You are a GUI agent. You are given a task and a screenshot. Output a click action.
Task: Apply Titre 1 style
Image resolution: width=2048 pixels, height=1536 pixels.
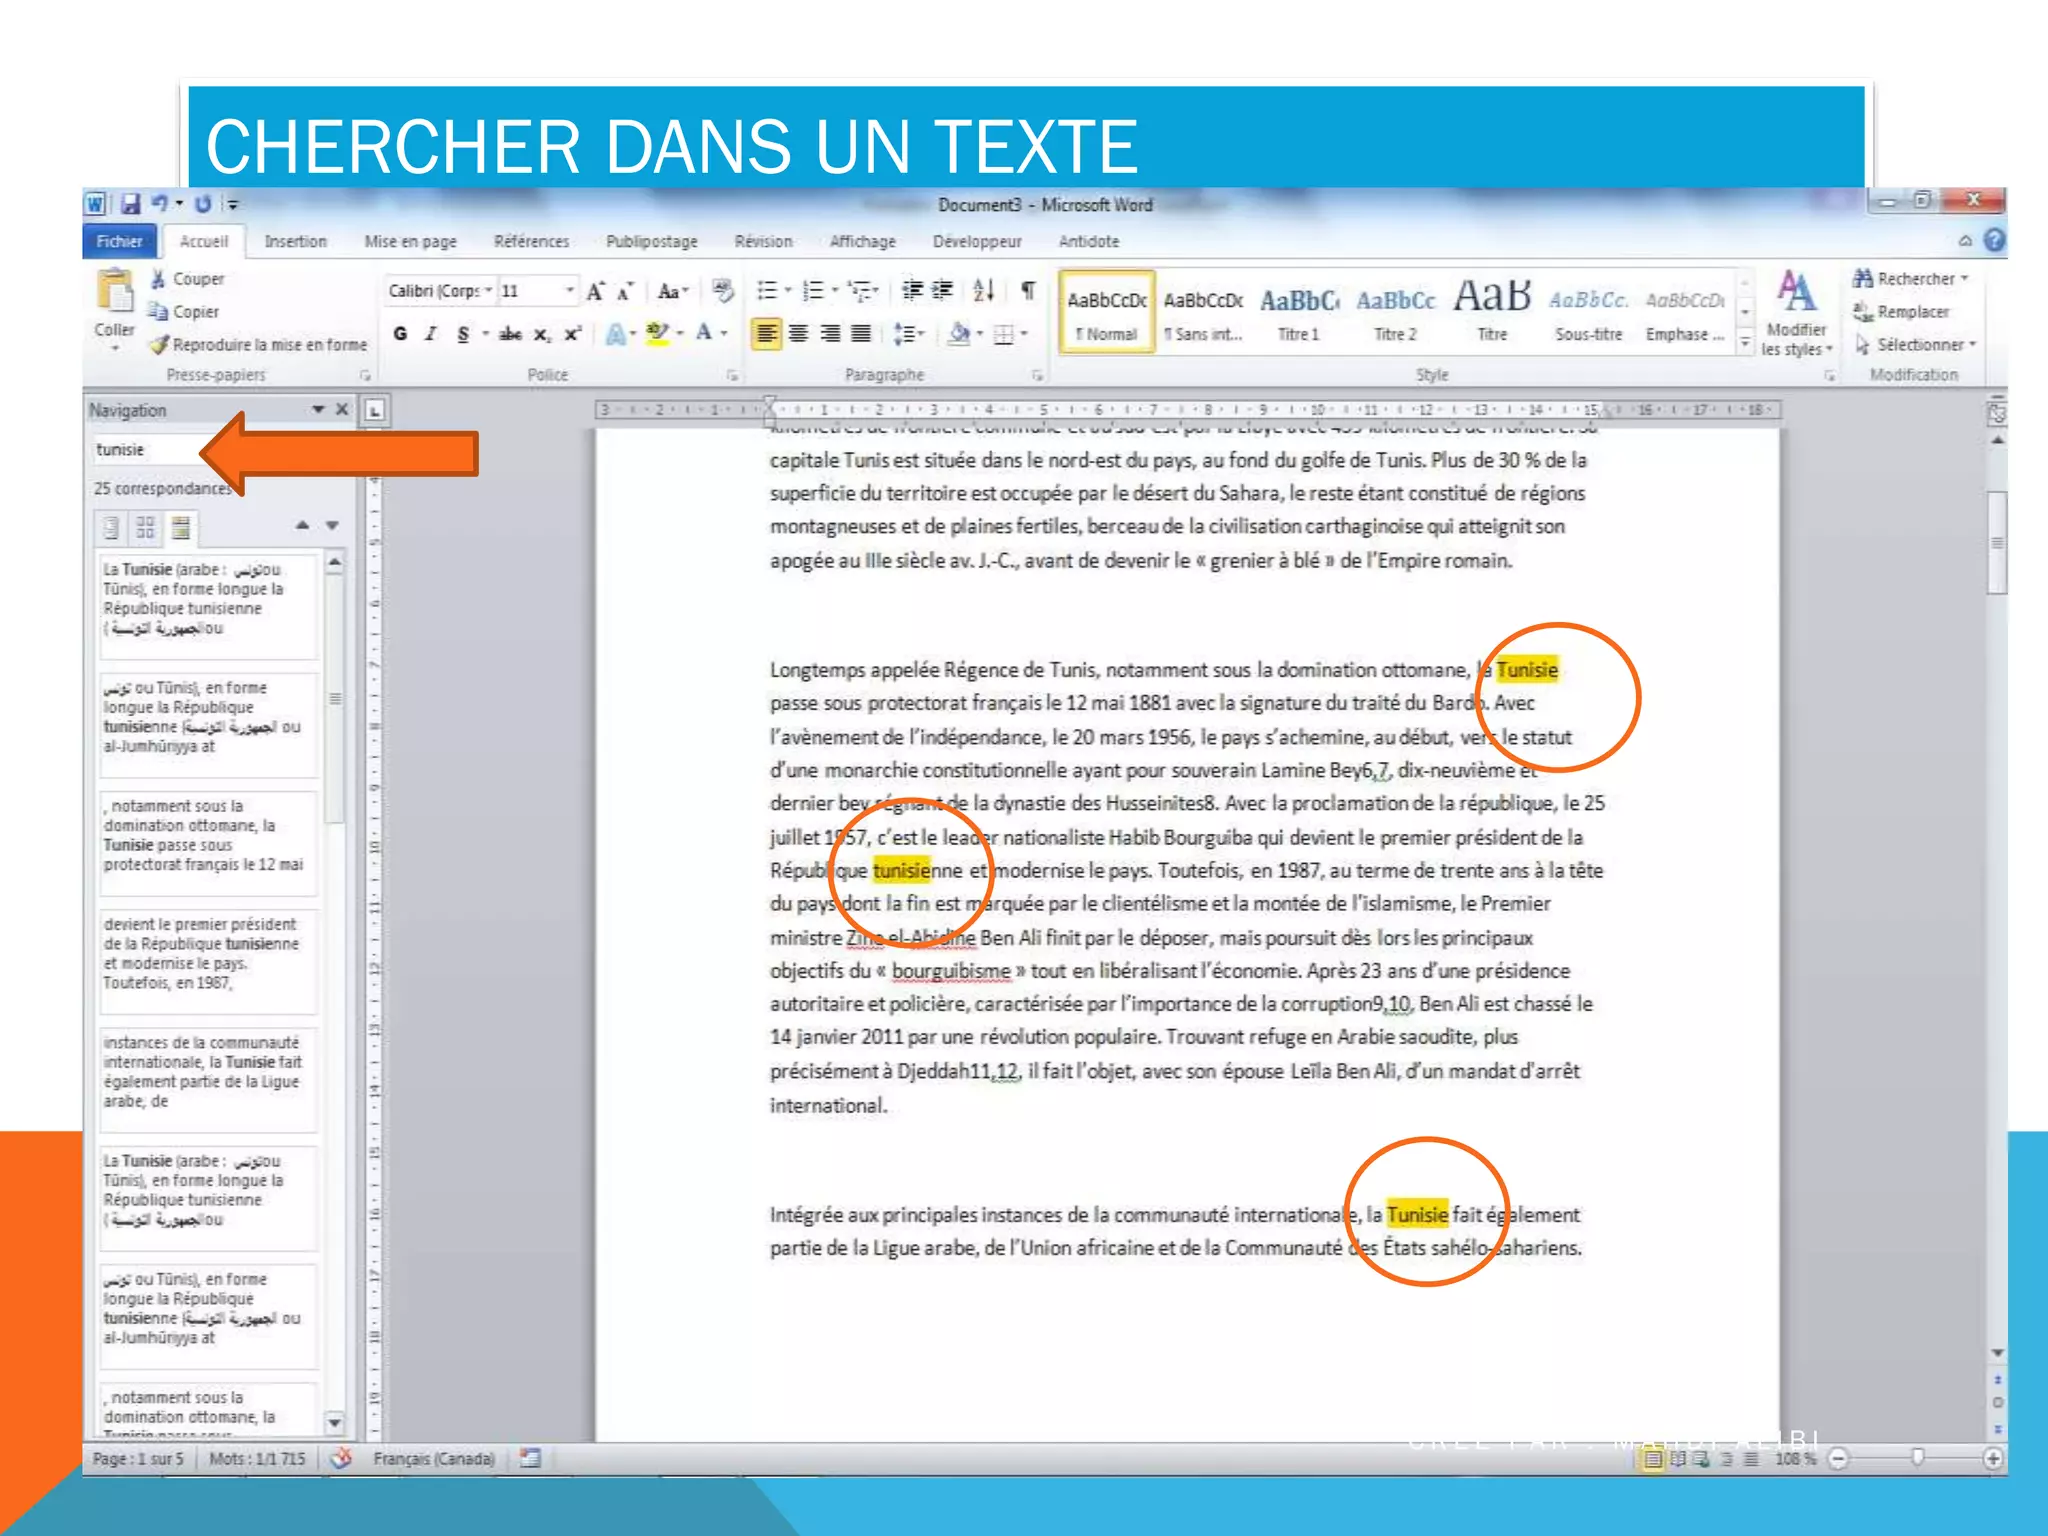(1299, 312)
